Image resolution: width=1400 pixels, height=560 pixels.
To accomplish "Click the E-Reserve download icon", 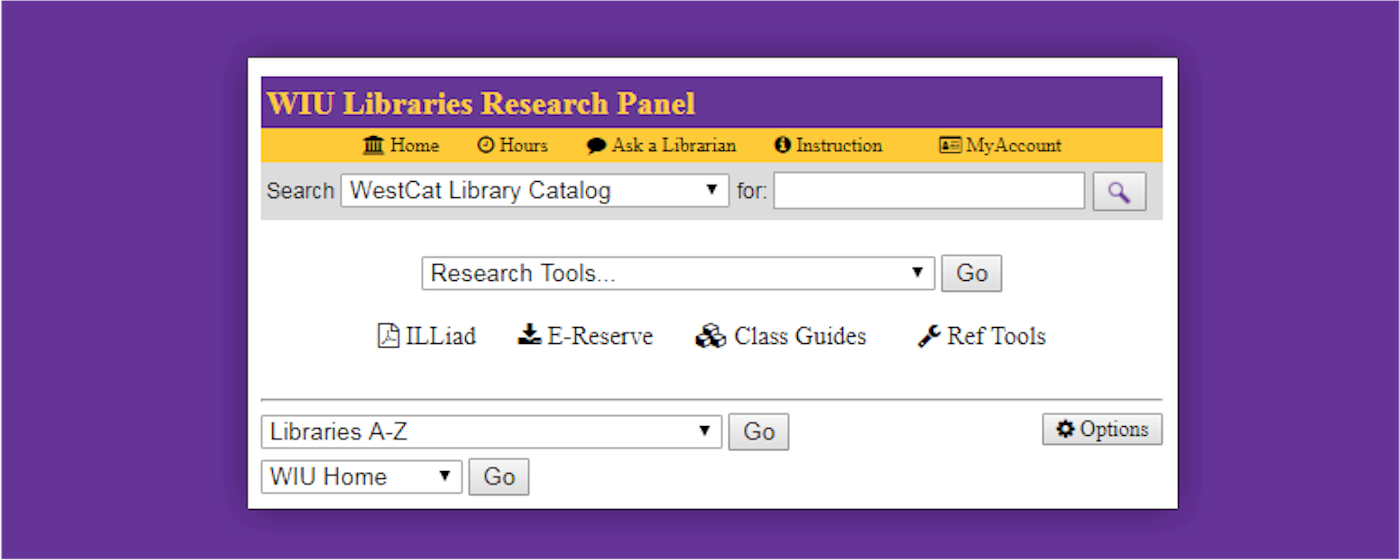I will pyautogui.click(x=529, y=336).
